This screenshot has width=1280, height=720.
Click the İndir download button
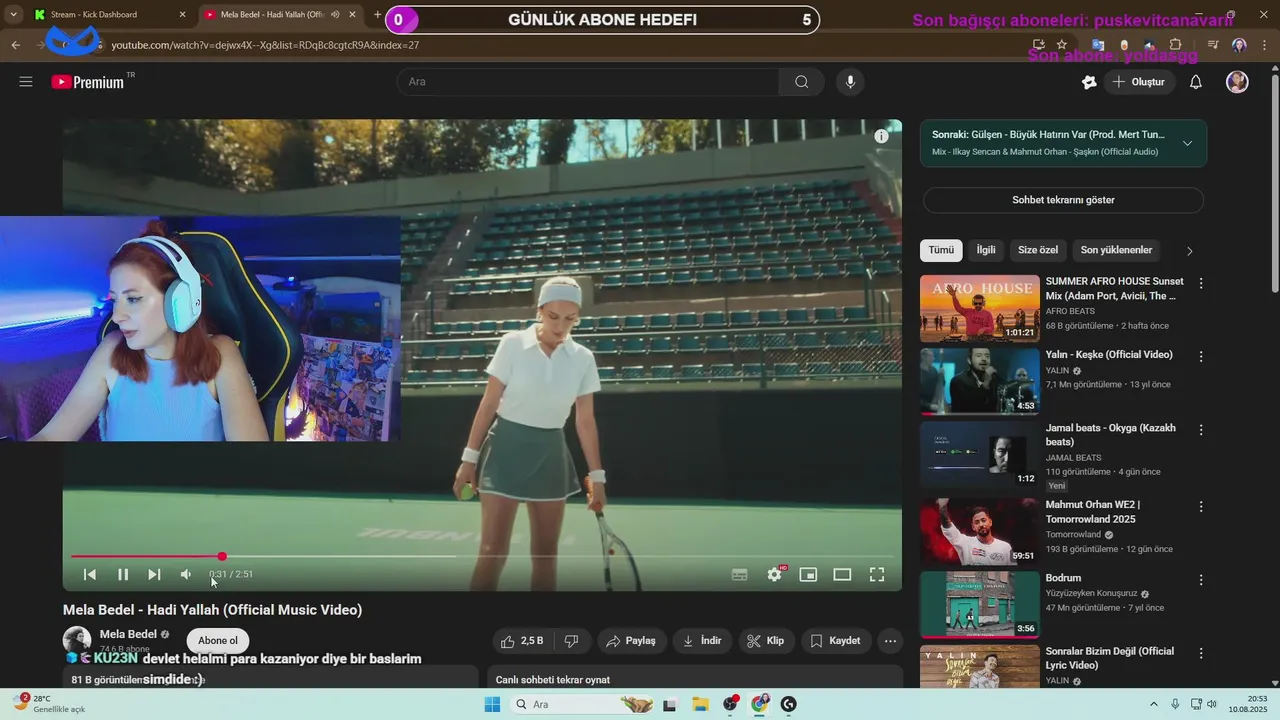tap(702, 641)
